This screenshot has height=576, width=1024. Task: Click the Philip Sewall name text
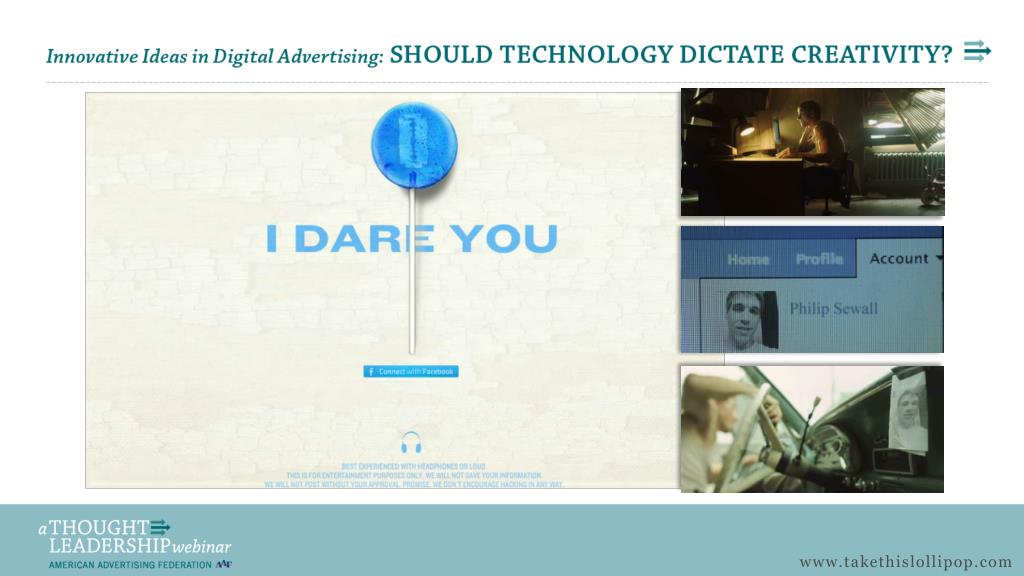833,308
